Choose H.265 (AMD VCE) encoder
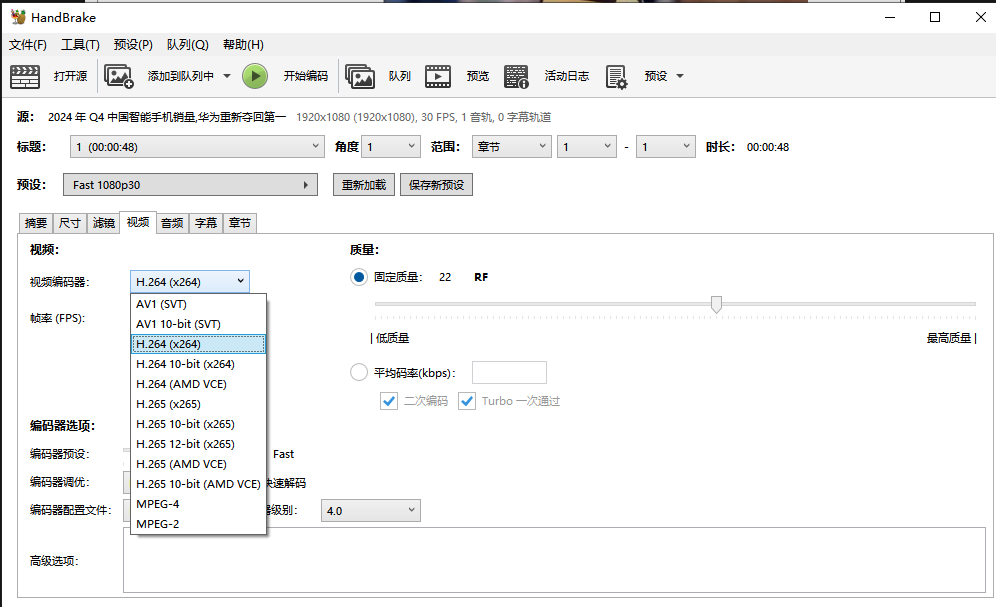The height and width of the screenshot is (607, 996). coord(198,464)
